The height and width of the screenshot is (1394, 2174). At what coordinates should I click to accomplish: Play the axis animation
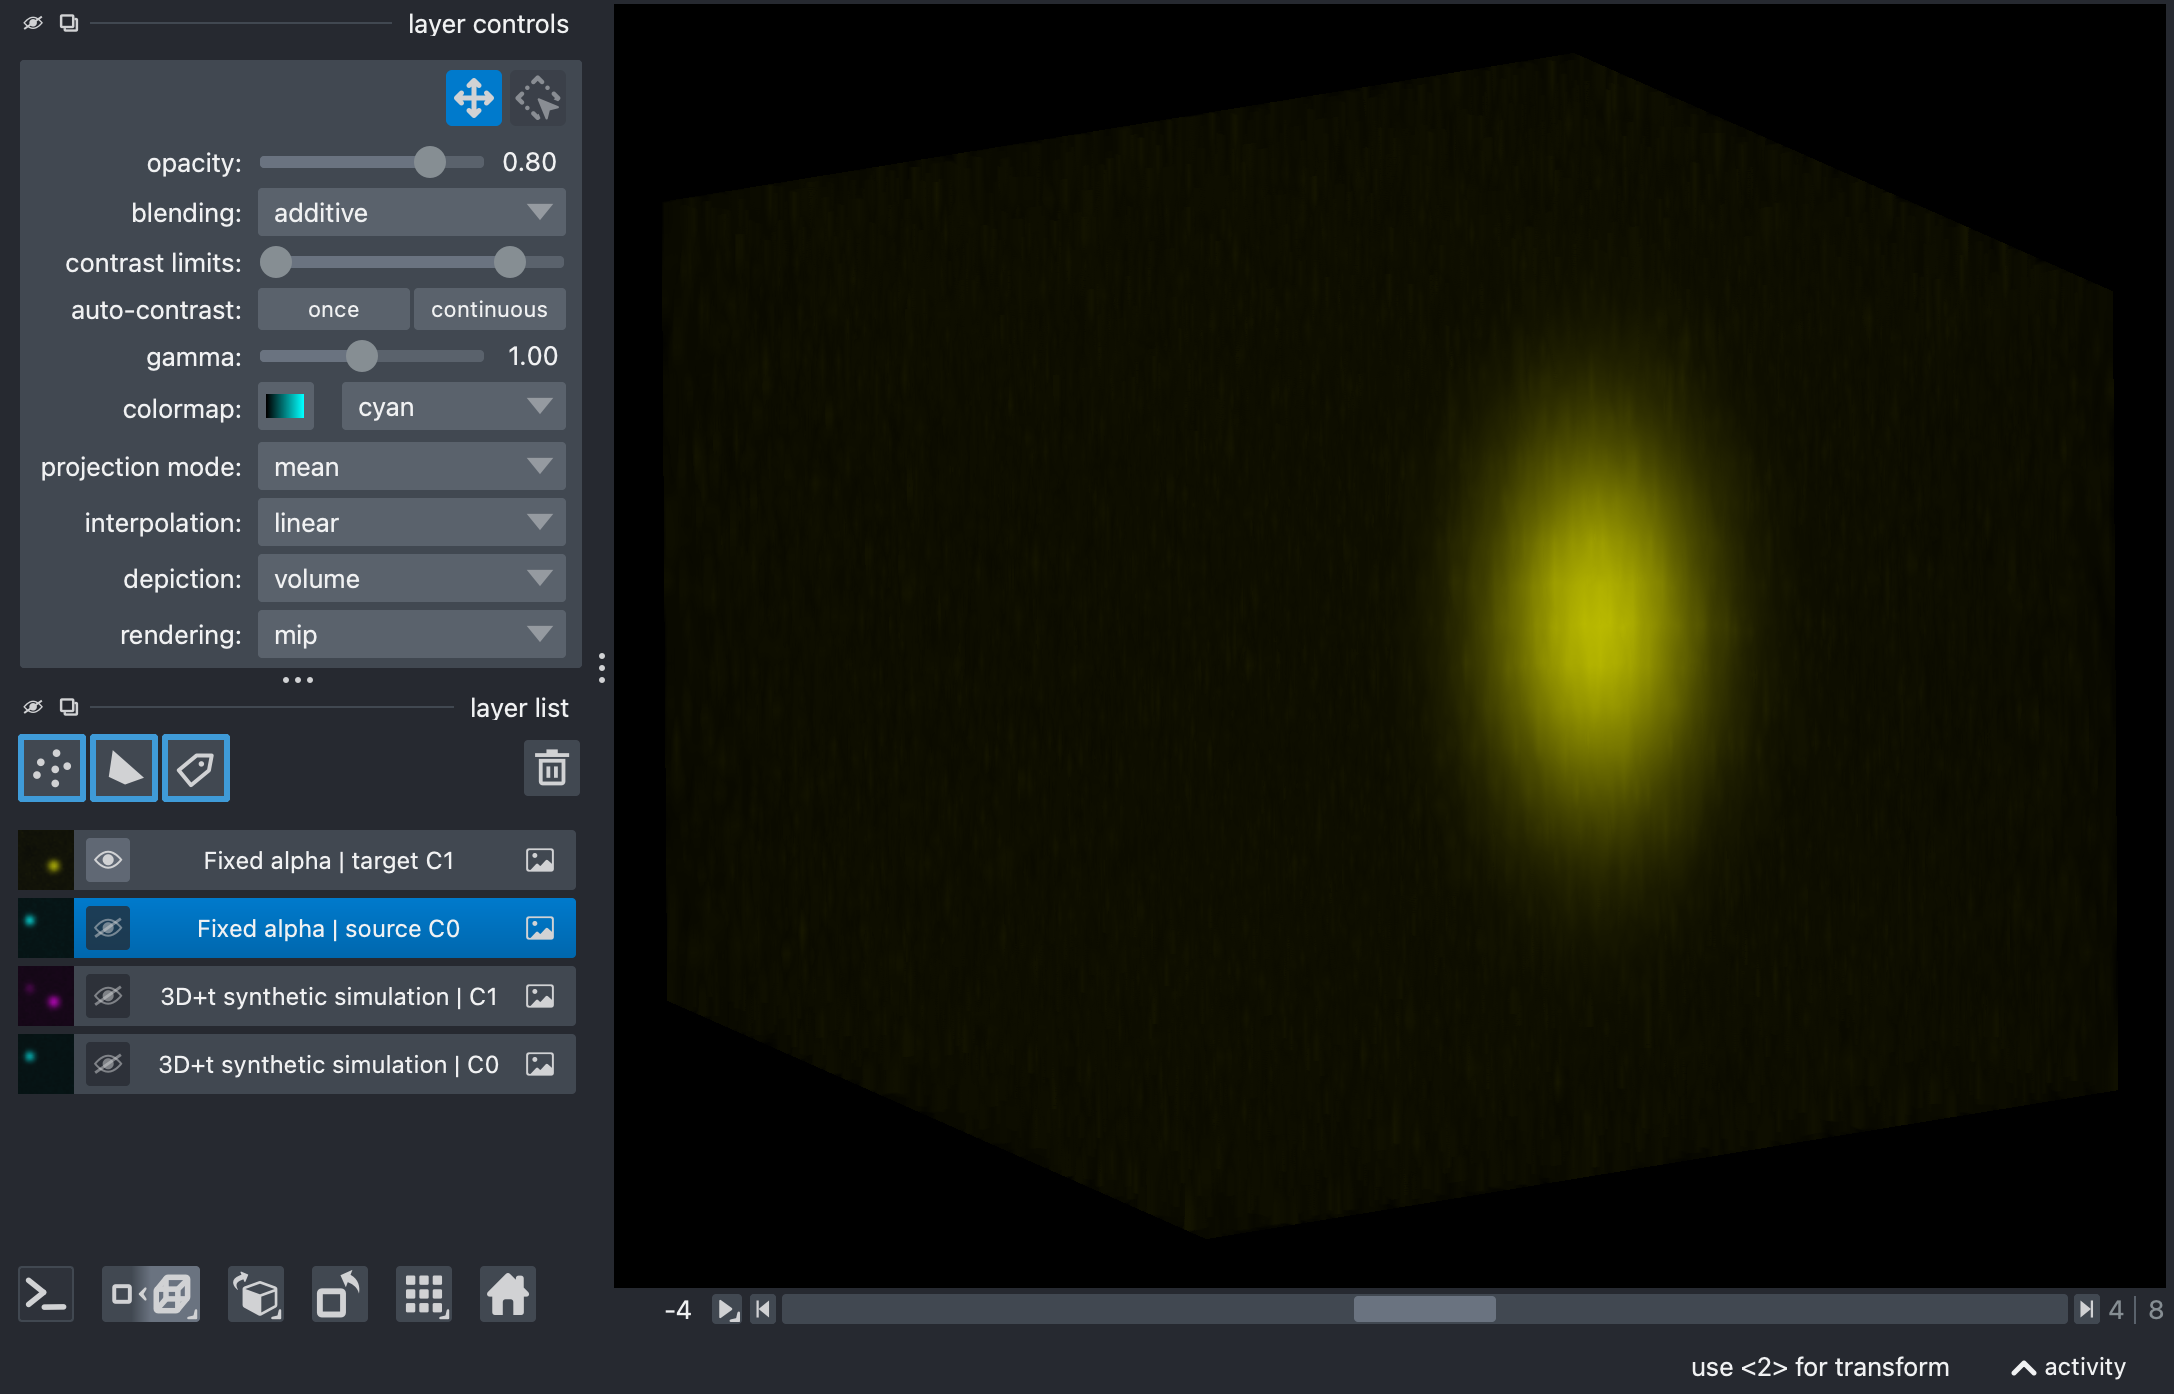[727, 1309]
